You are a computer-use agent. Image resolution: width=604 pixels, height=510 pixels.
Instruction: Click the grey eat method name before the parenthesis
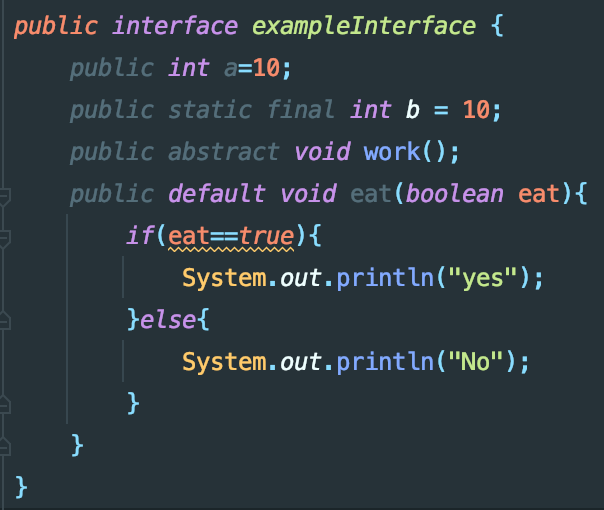click(x=371, y=194)
